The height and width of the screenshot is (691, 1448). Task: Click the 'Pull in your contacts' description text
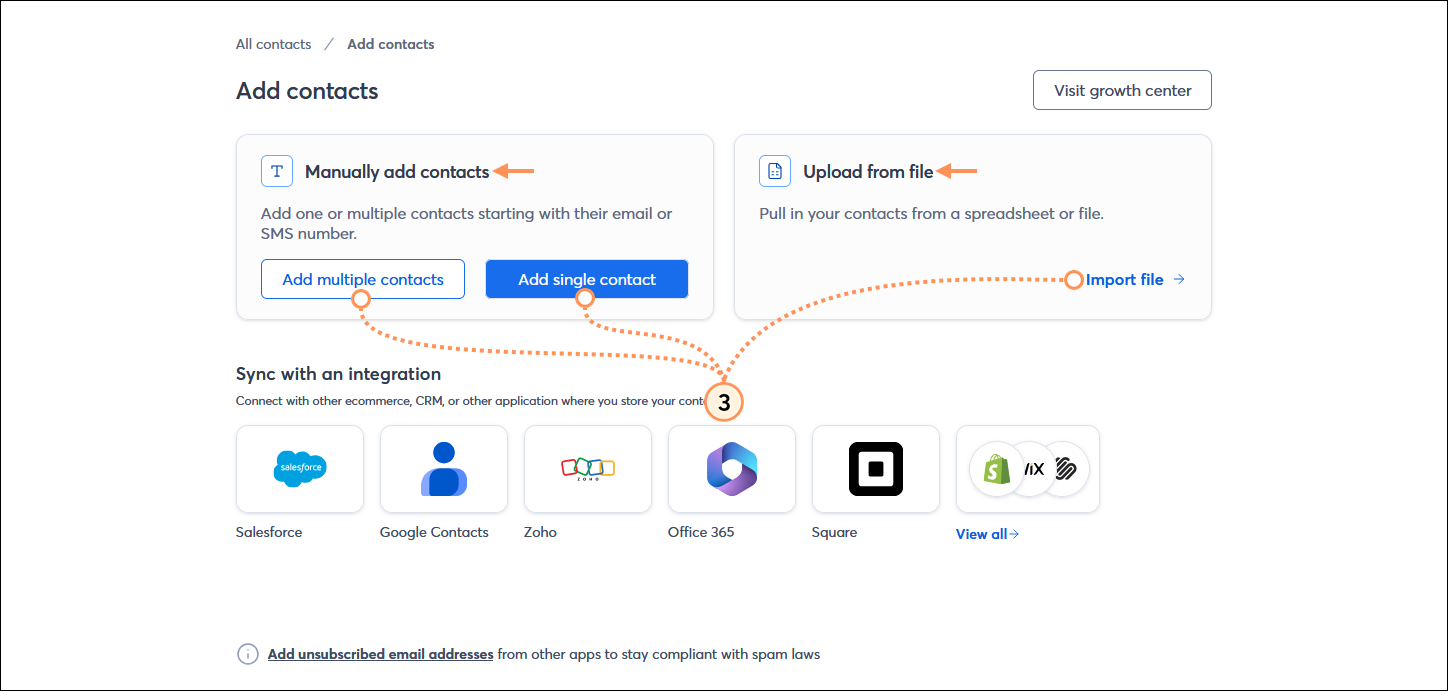(x=931, y=213)
